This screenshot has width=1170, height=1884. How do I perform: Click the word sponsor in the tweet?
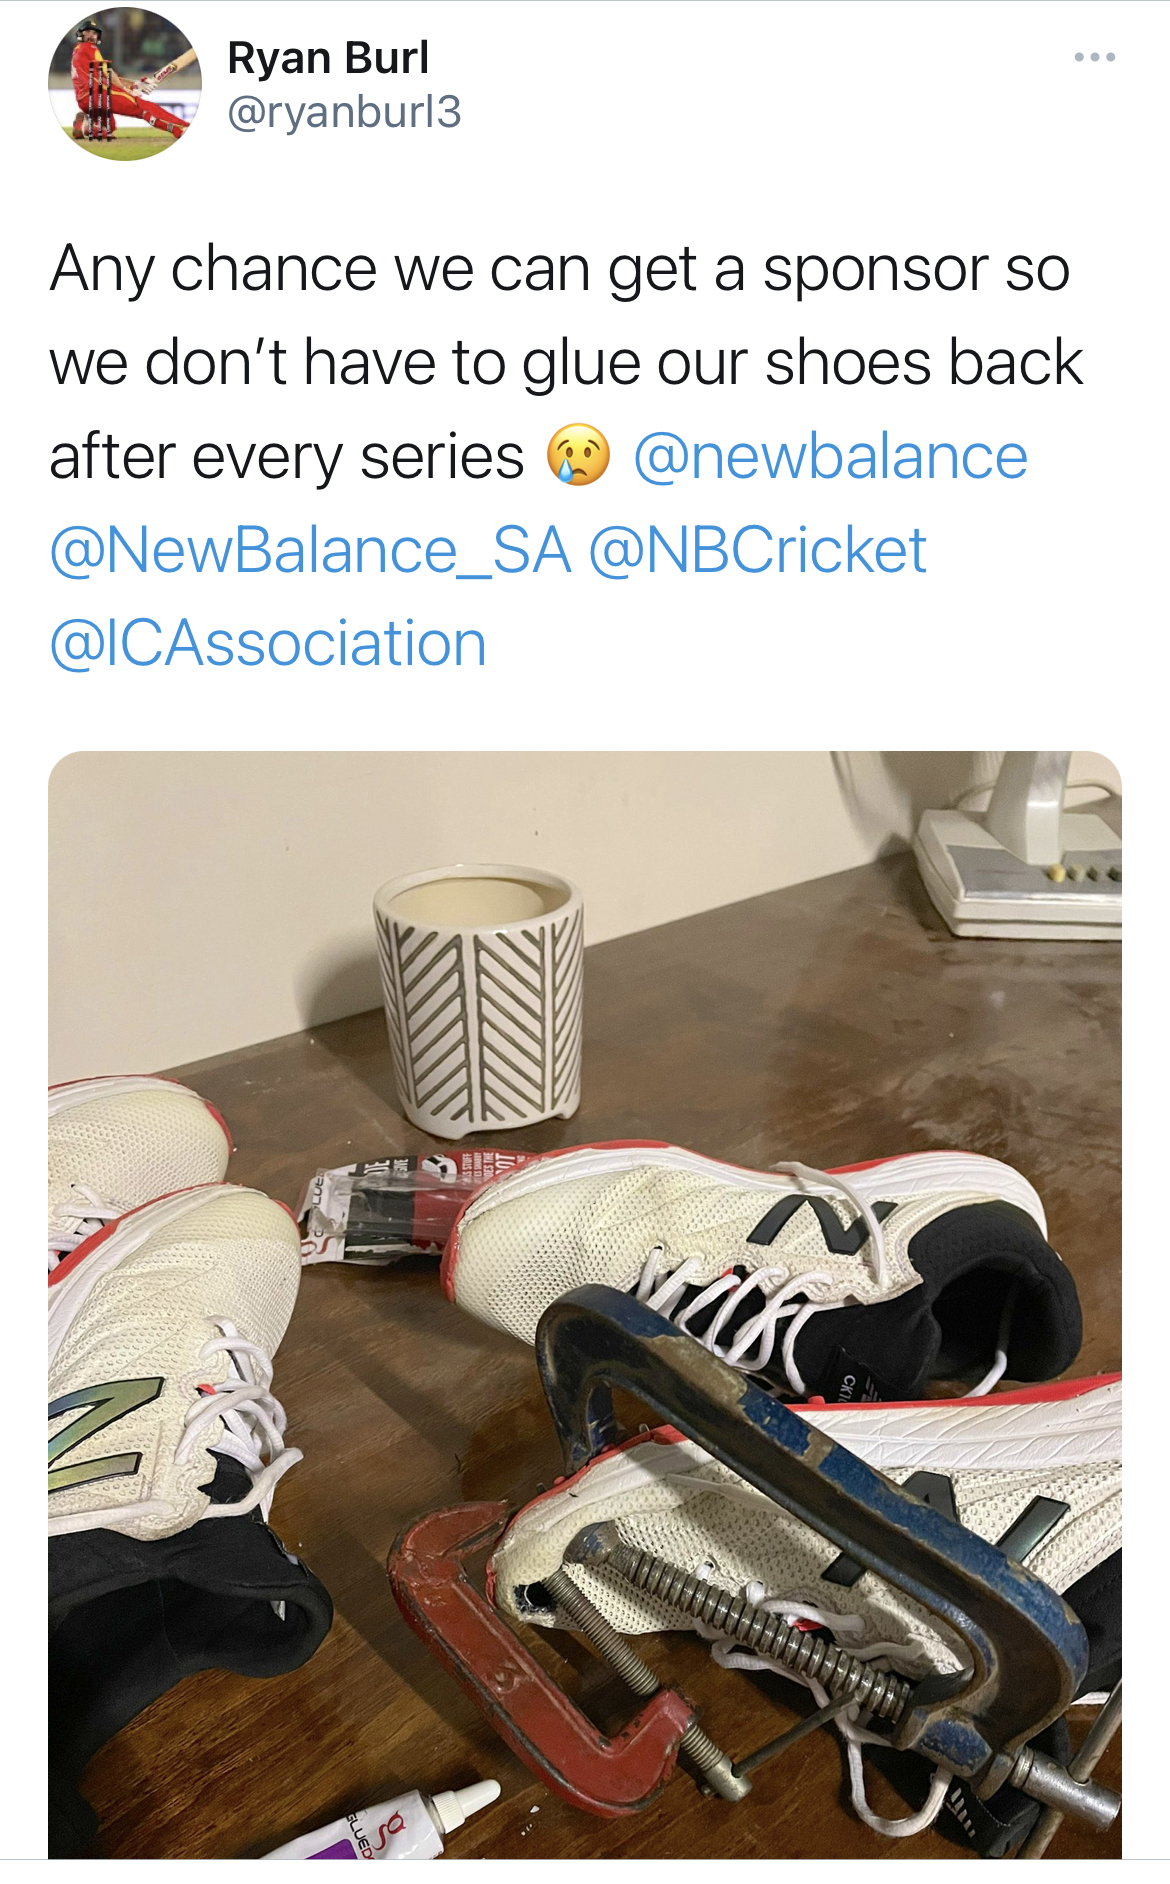[876, 270]
